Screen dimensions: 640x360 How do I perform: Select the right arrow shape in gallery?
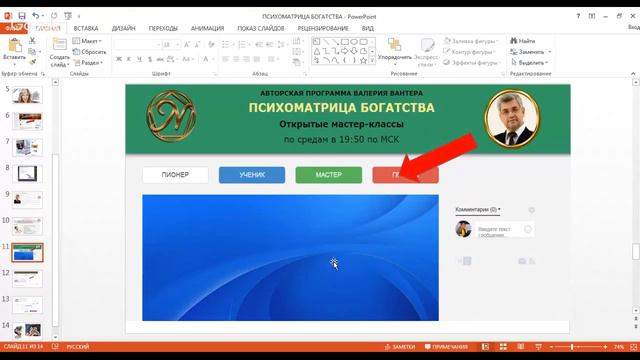(344, 51)
